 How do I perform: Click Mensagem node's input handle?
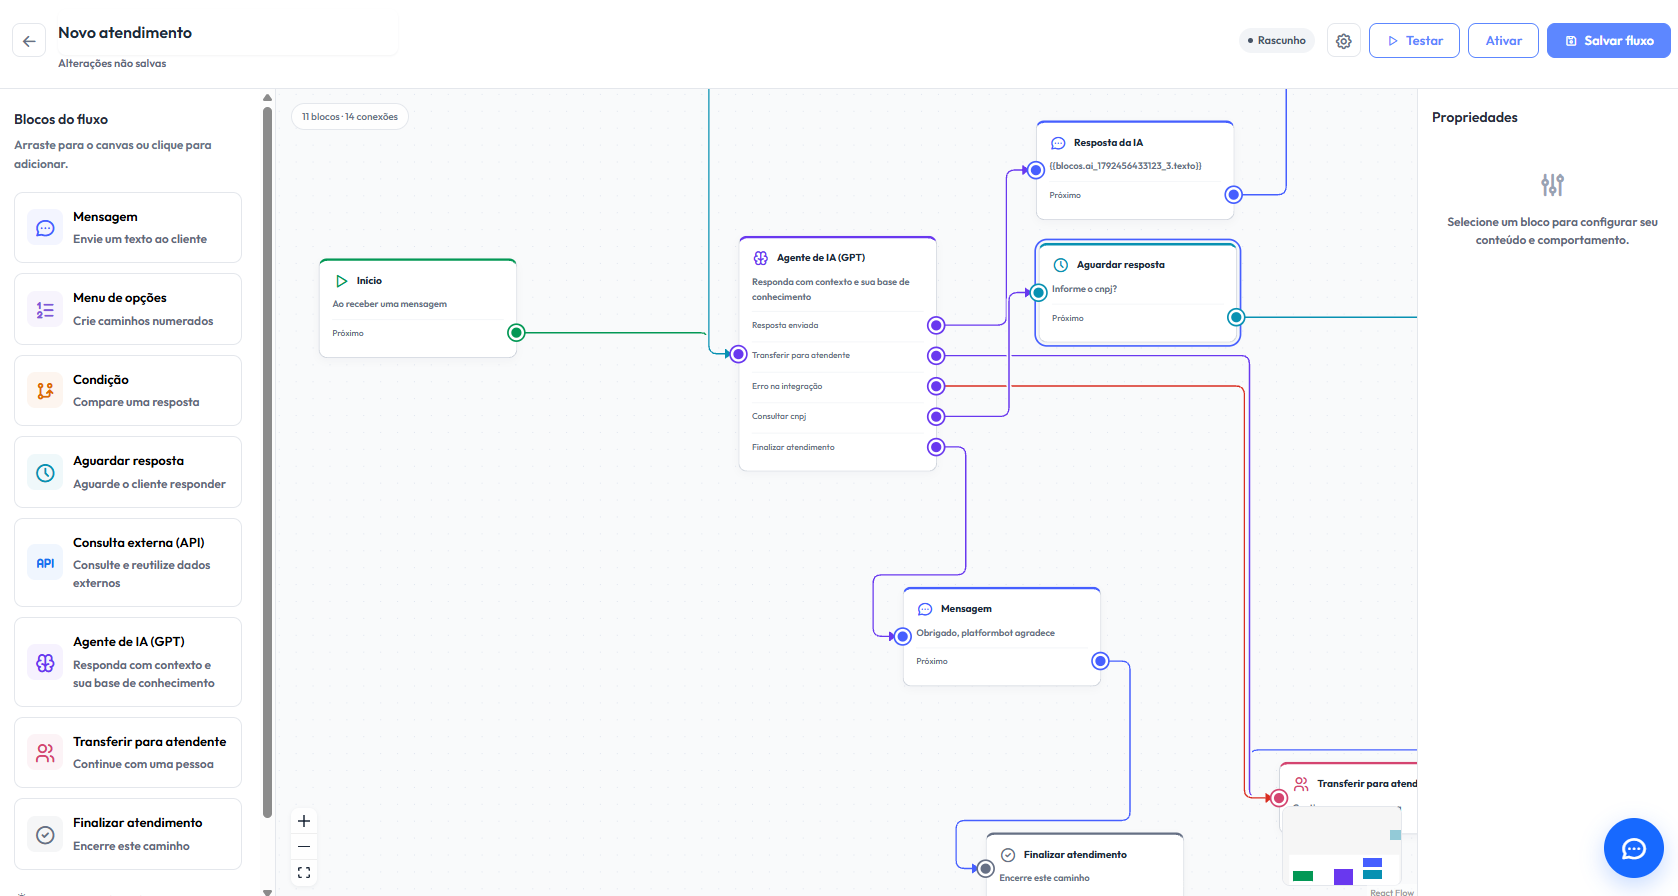(x=902, y=636)
